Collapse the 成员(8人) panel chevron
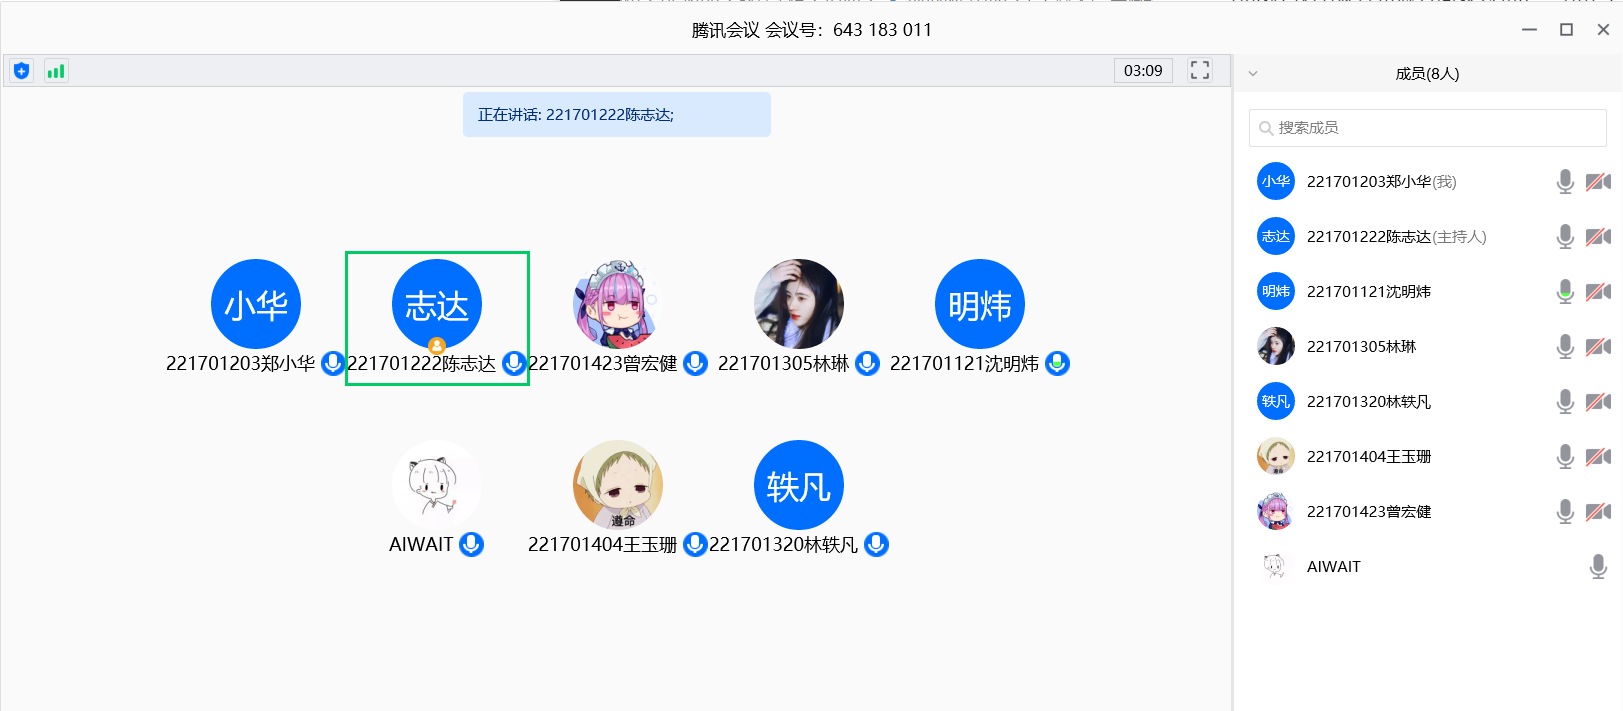The image size is (1623, 711). (x=1252, y=73)
